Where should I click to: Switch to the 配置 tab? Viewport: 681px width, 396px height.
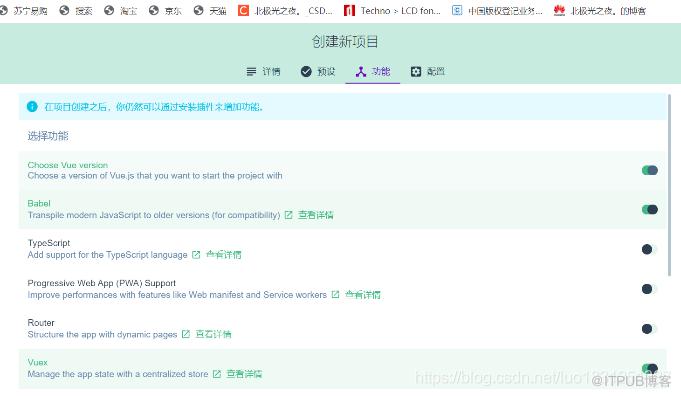point(428,72)
